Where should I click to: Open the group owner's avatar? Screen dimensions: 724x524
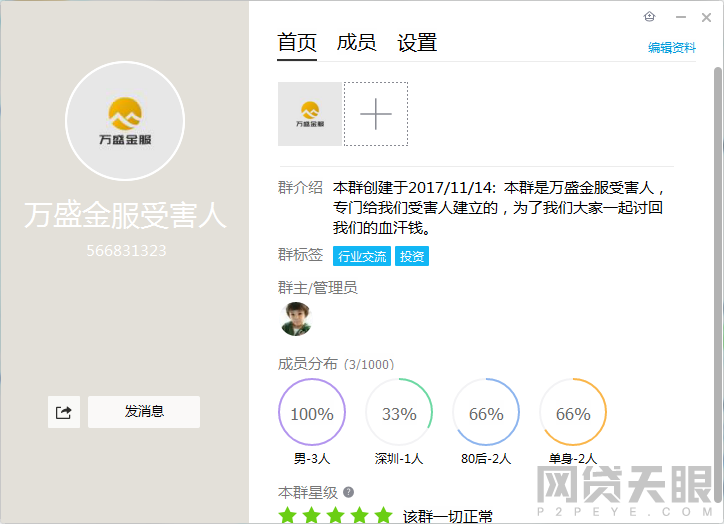click(296, 319)
